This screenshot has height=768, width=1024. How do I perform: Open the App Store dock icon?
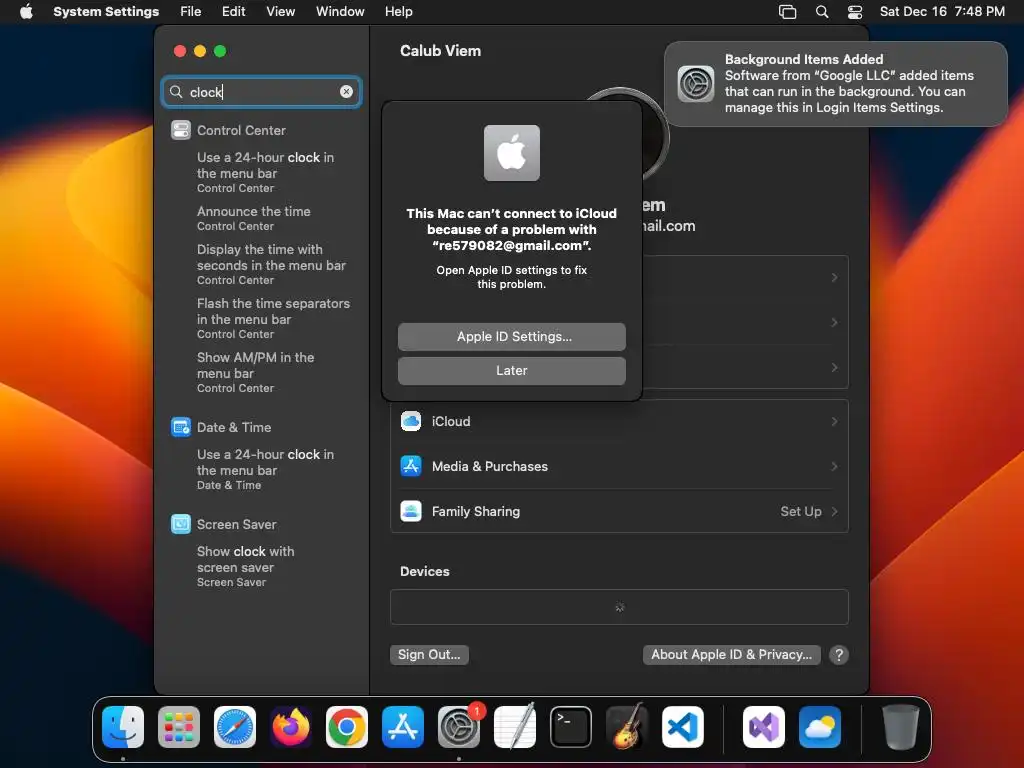coord(403,727)
